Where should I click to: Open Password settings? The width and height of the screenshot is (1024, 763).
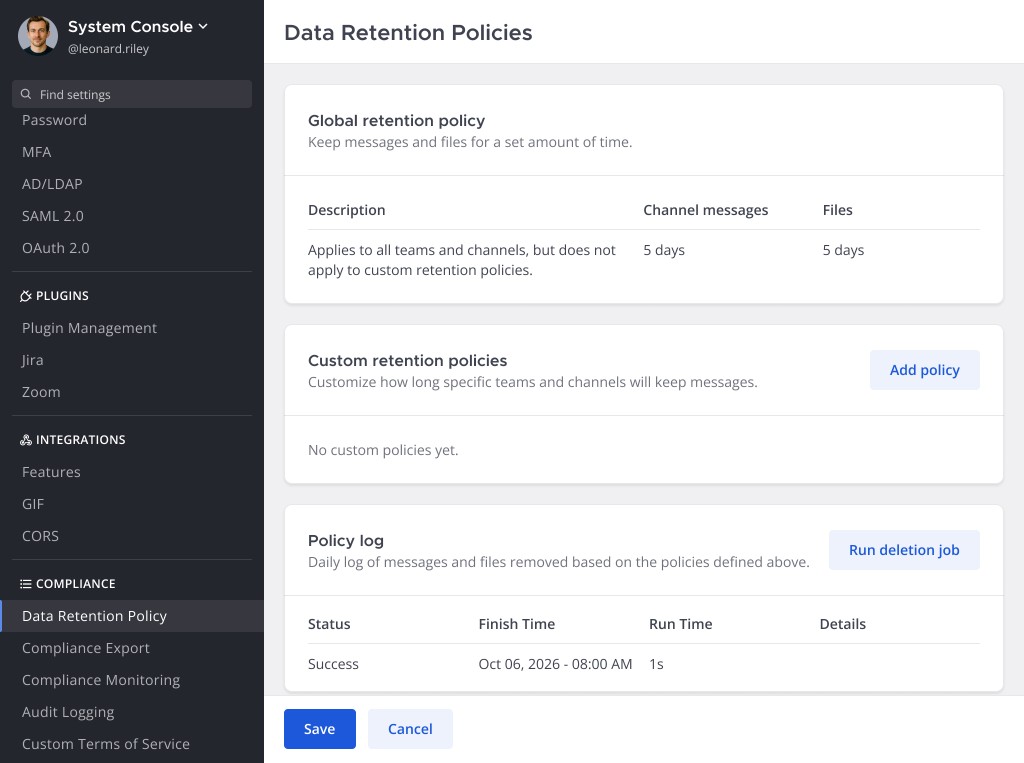(x=54, y=120)
